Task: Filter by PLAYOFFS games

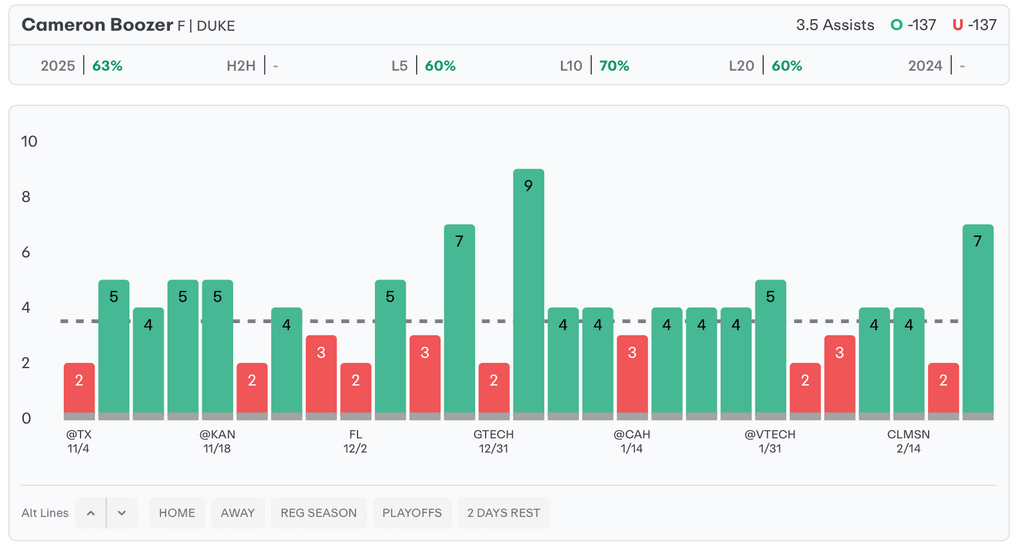Action: pyautogui.click(x=412, y=513)
